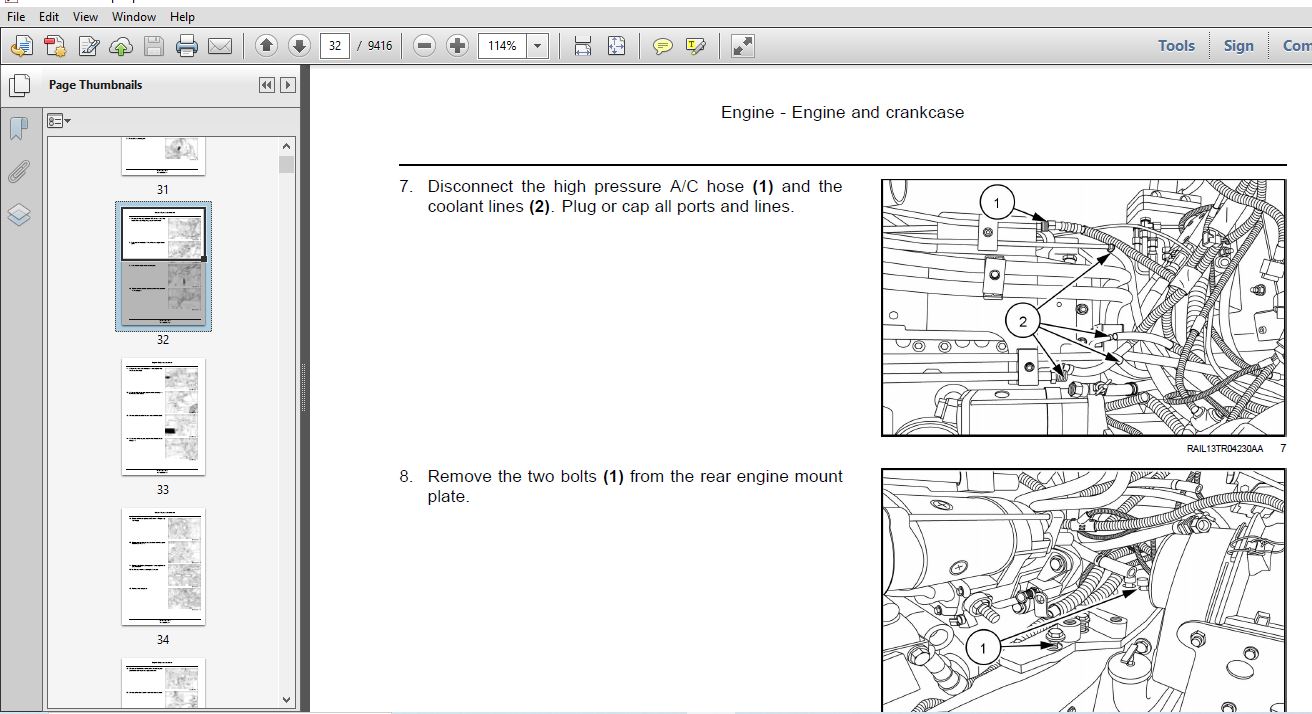1312x714 pixels.
Task: Open the Bookmarks panel icon
Action: [x=19, y=128]
